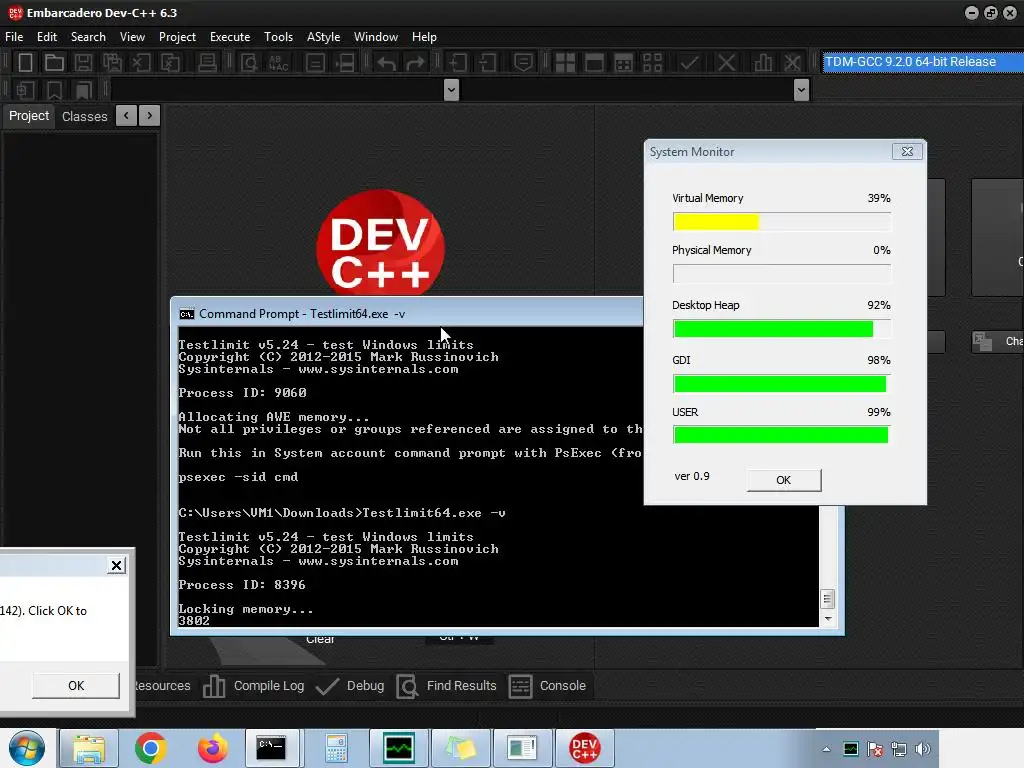This screenshot has height=768, width=1024.
Task: Open the File menu
Action: coord(14,37)
